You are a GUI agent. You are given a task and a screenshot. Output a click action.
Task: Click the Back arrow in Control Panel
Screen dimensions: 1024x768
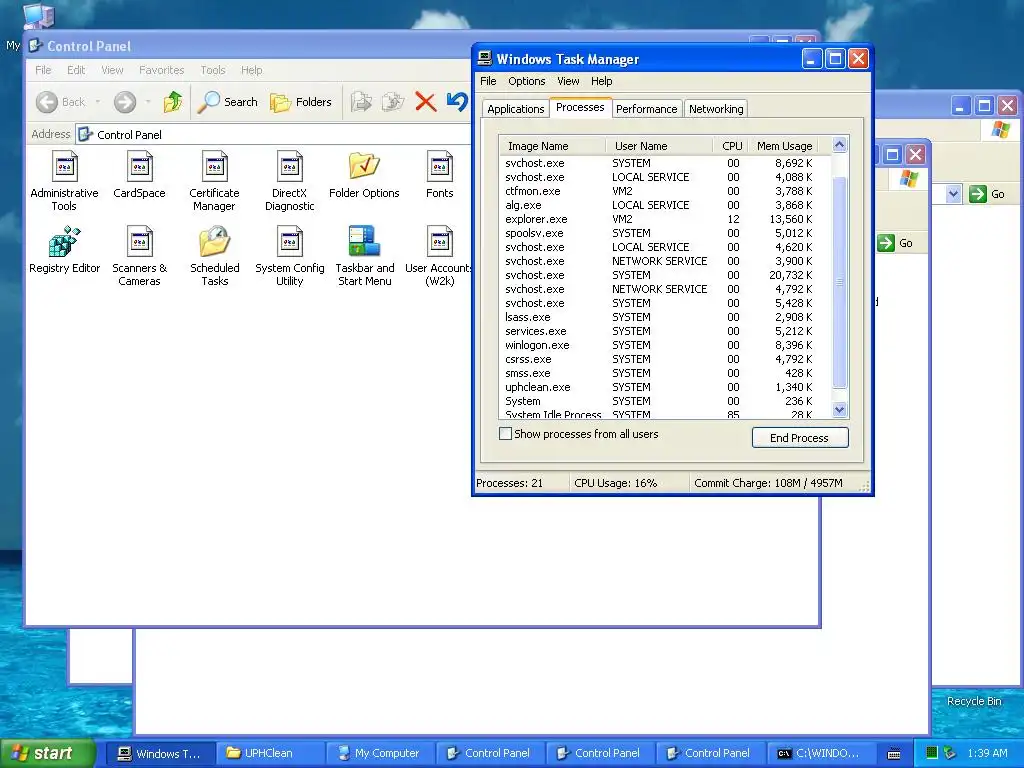47,102
